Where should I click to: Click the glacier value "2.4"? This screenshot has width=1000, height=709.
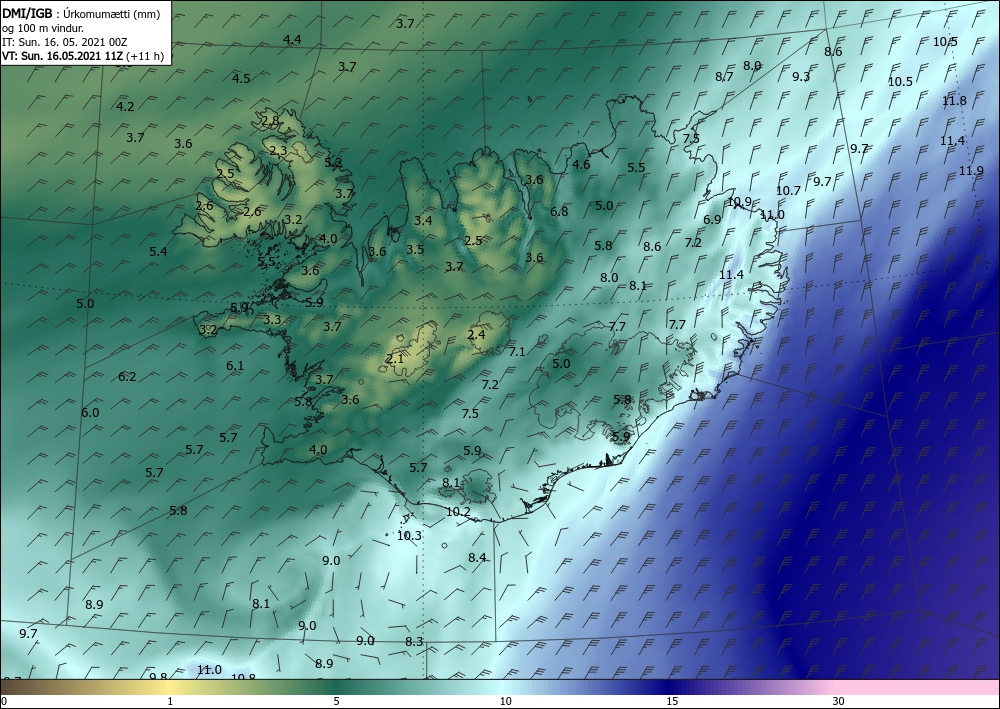pos(476,334)
